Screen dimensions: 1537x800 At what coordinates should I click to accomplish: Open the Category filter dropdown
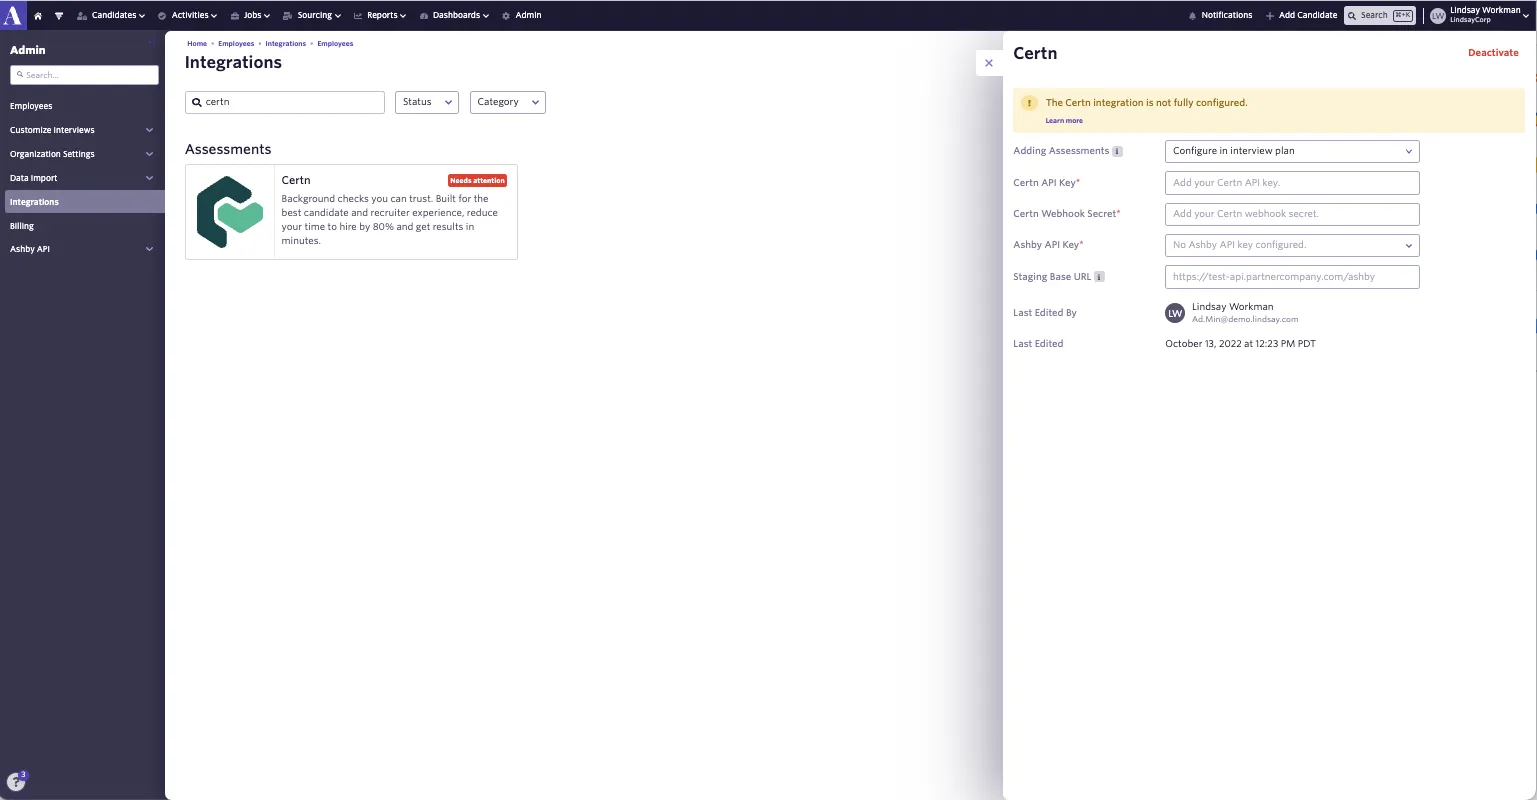[x=508, y=102]
